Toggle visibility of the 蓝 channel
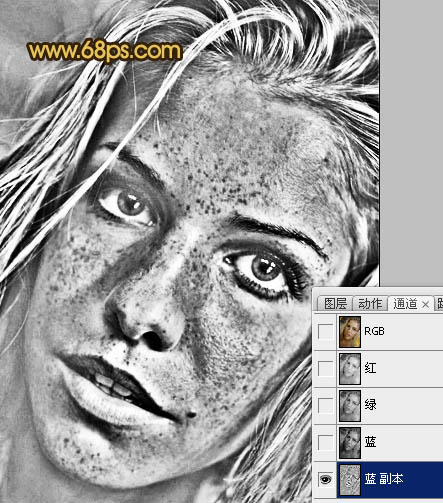This screenshot has width=443, height=503. coord(326,443)
